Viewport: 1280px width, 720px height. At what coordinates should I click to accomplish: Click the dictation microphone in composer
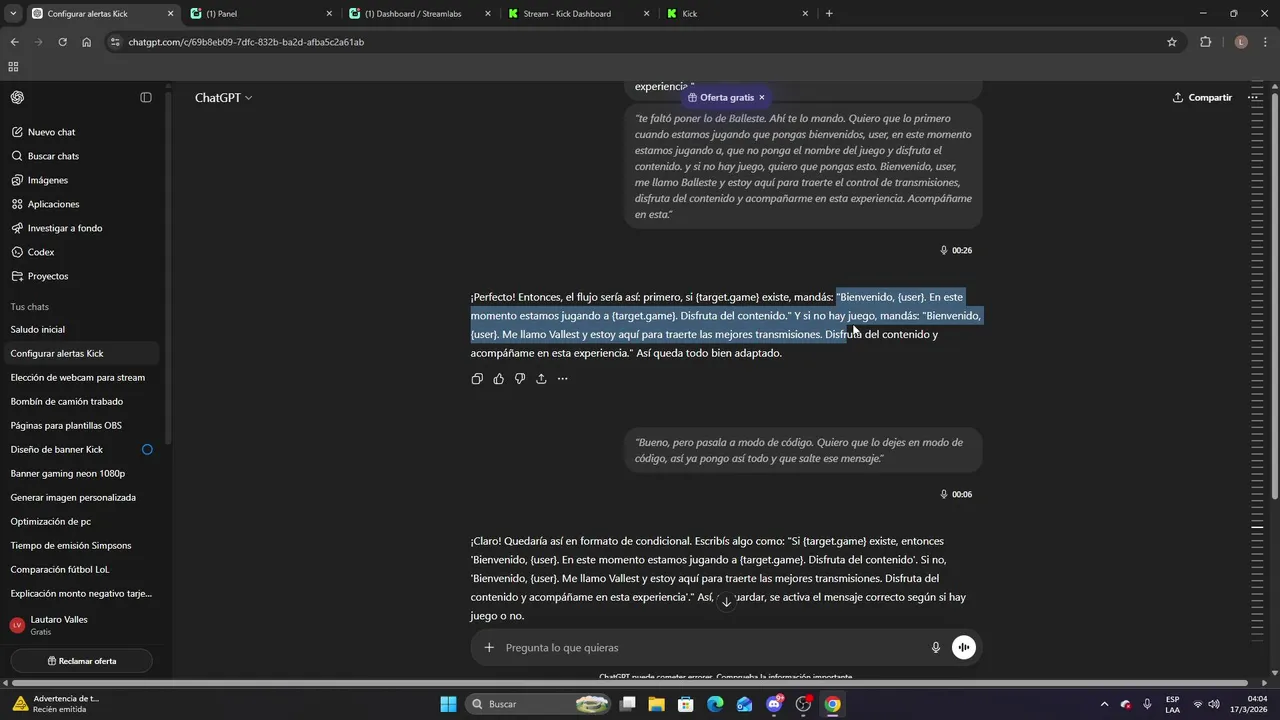[936, 647]
